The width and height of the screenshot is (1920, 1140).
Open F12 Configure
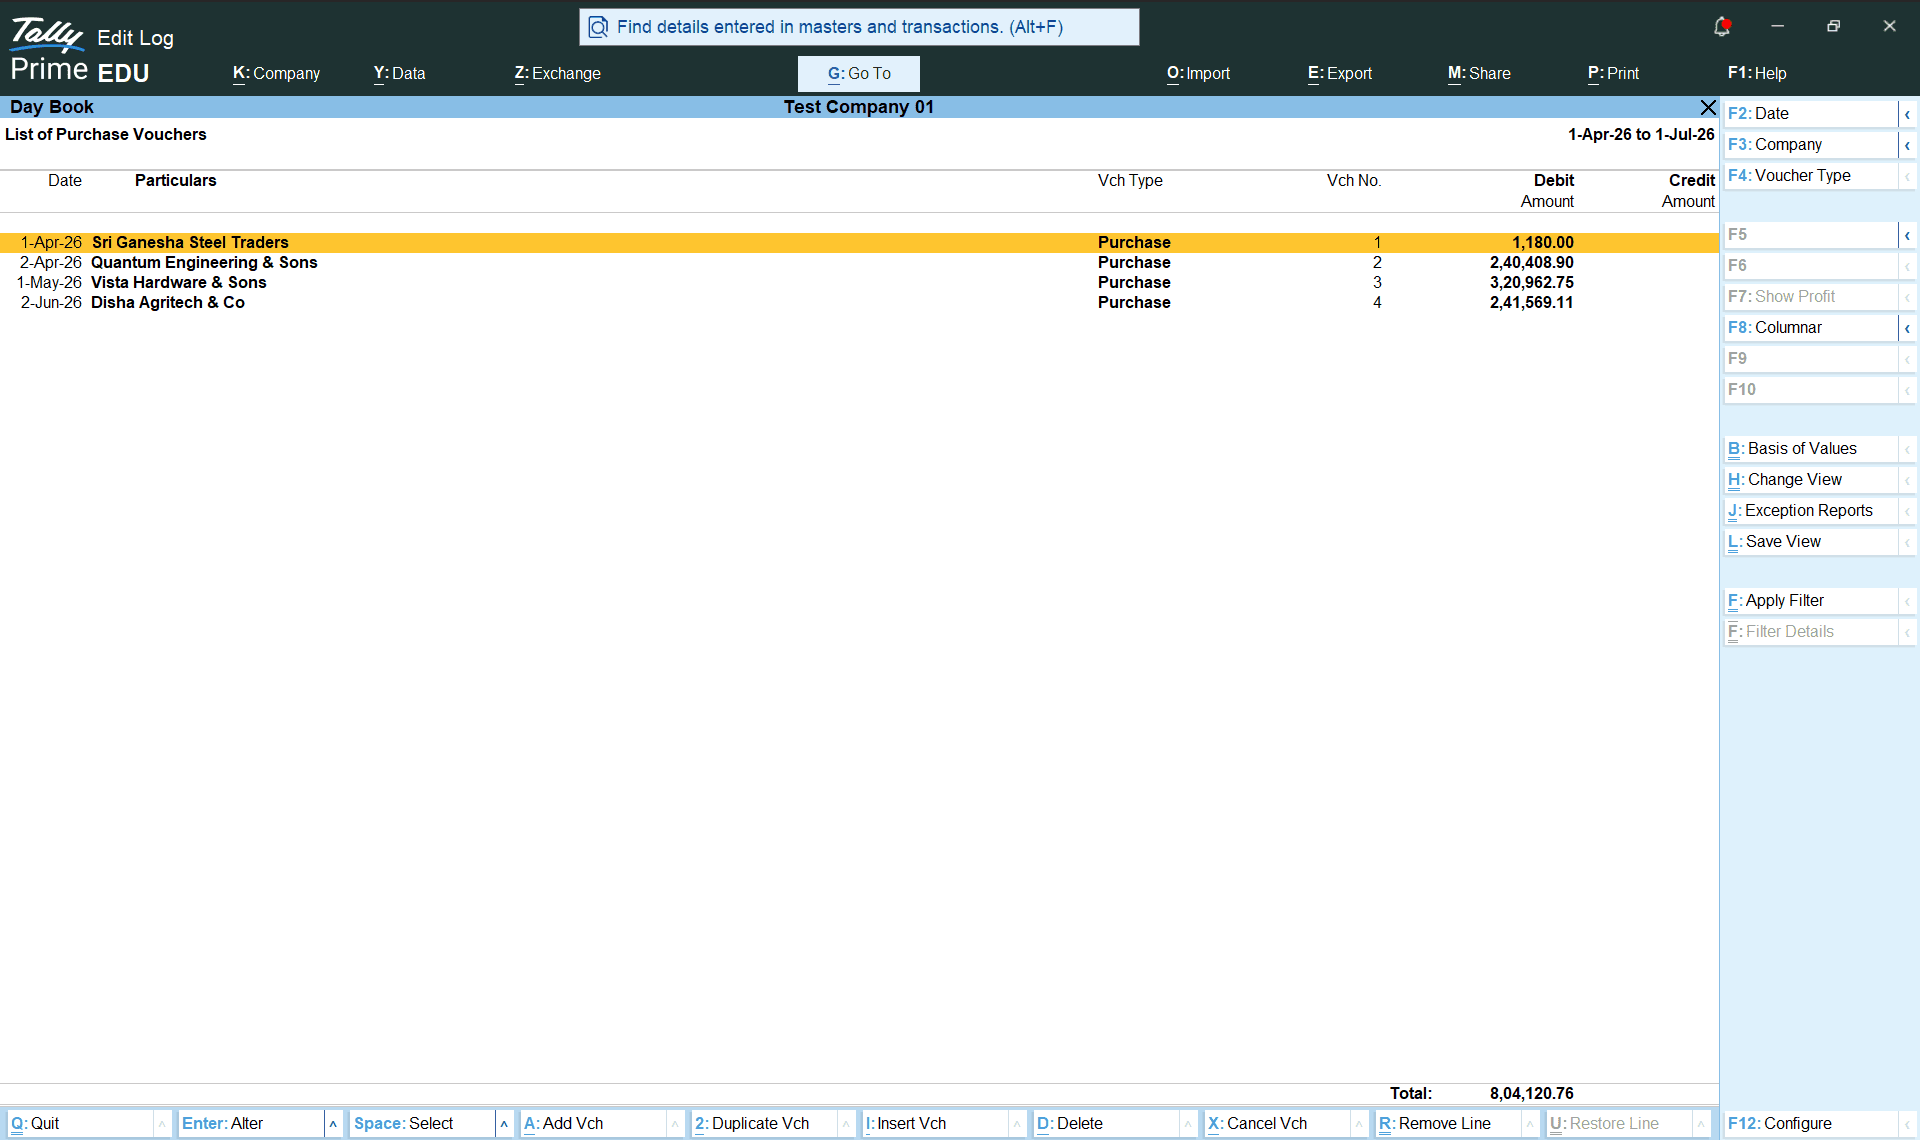pos(1810,1124)
